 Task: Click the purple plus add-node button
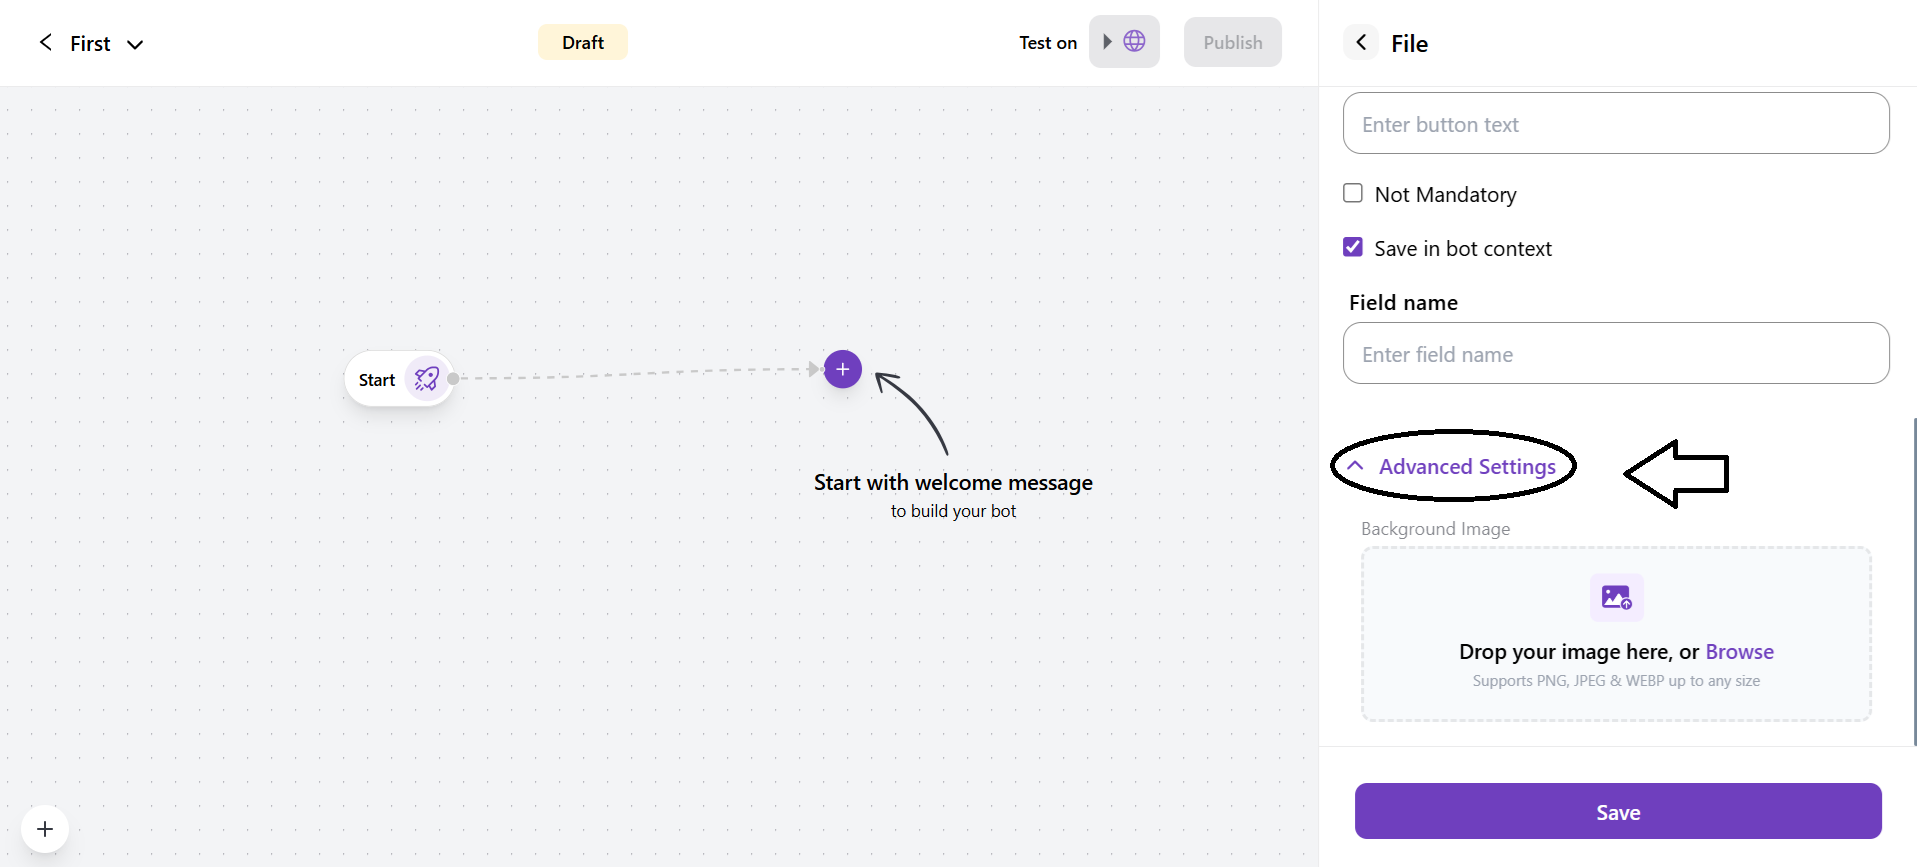[842, 369]
